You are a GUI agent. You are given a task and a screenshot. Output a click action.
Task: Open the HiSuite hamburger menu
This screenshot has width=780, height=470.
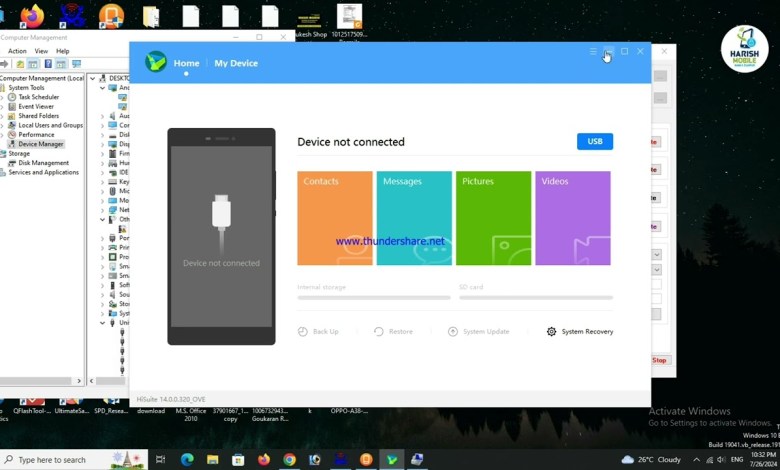(593, 51)
